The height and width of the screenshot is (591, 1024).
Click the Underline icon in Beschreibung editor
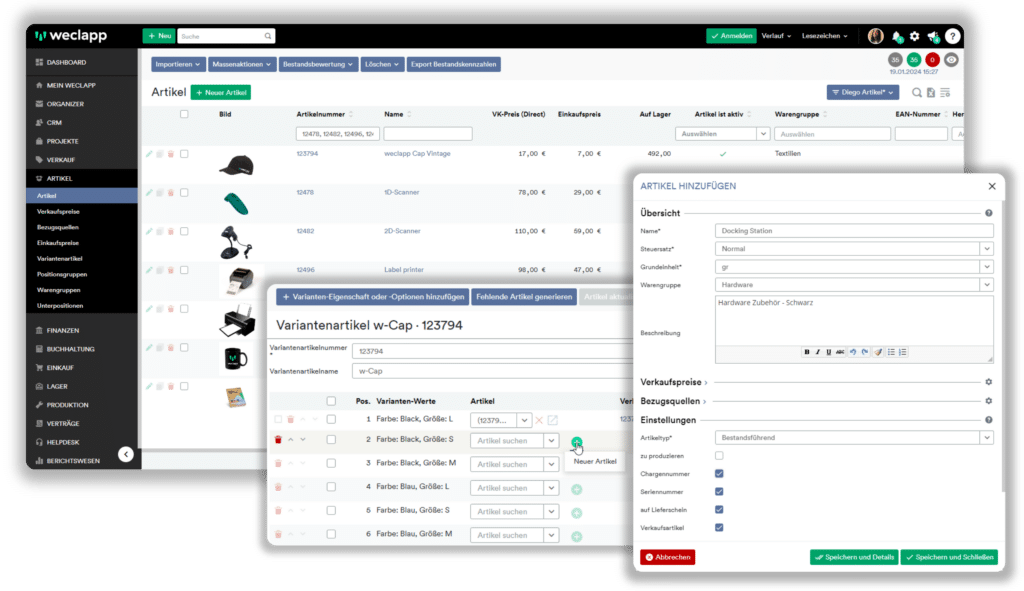(x=829, y=352)
